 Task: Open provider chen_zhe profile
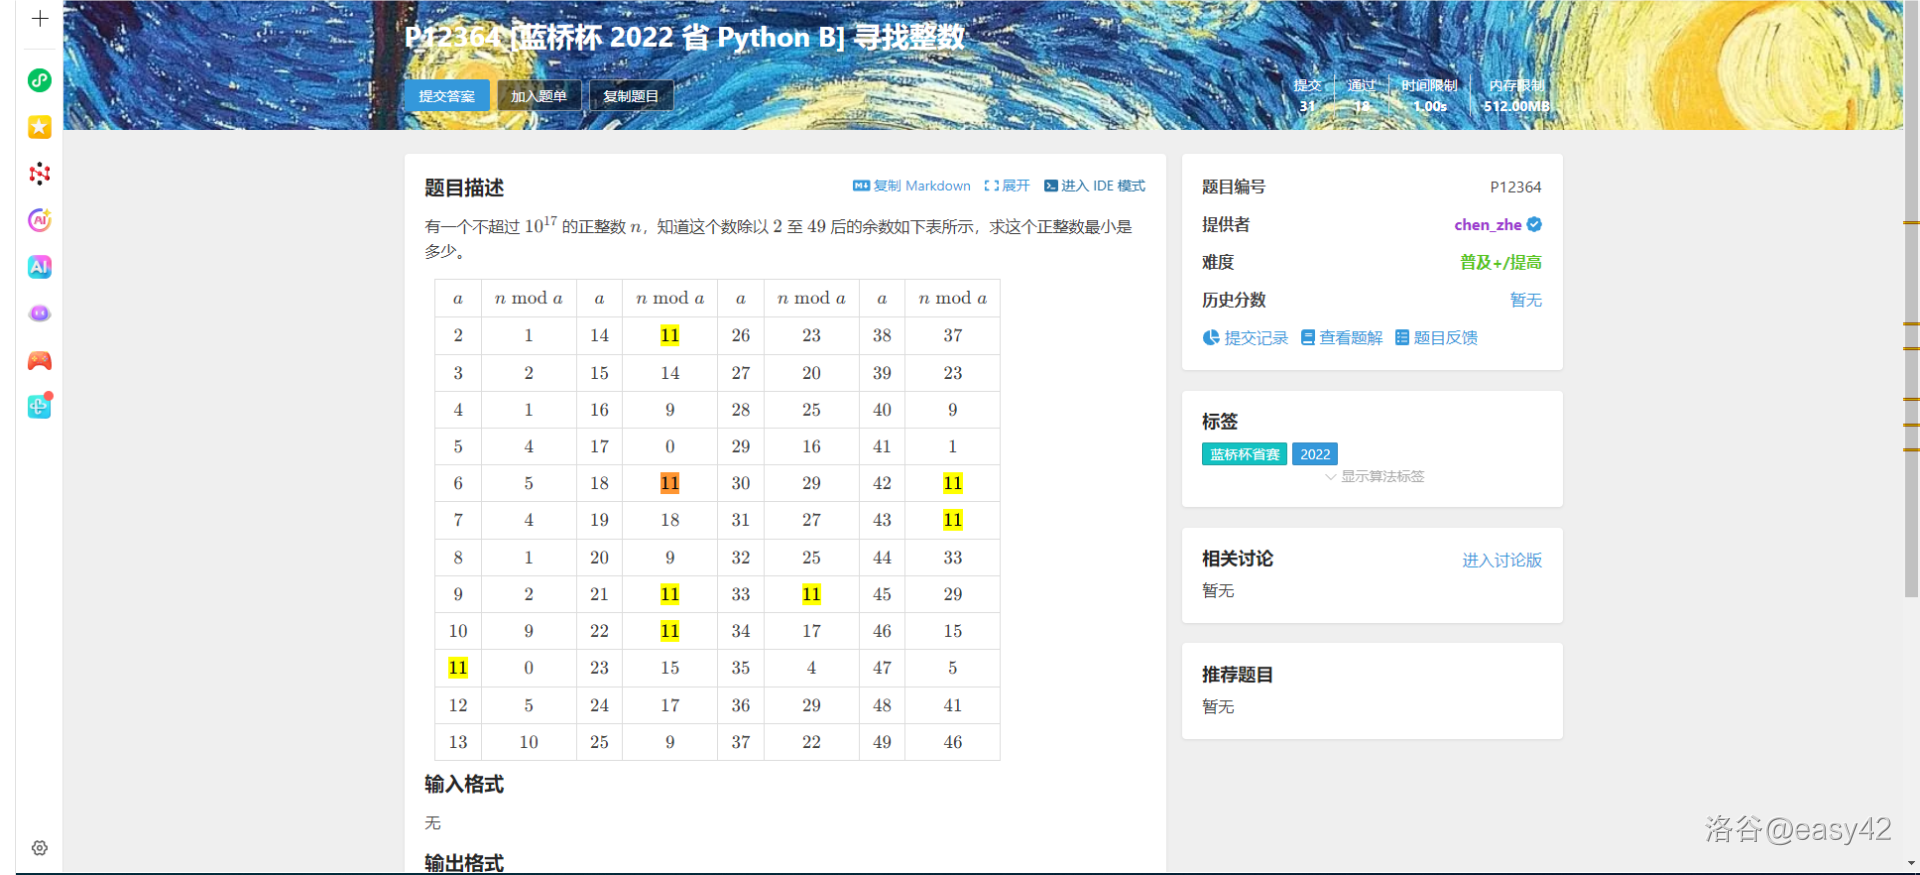coord(1488,225)
